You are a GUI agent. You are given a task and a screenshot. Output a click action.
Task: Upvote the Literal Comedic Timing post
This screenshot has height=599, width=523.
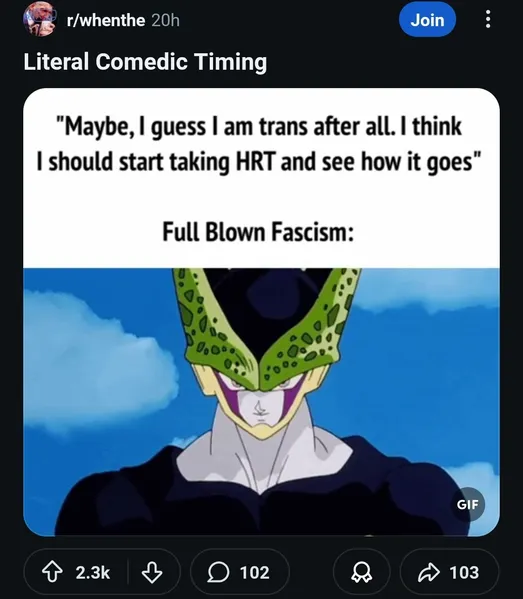(x=52, y=572)
